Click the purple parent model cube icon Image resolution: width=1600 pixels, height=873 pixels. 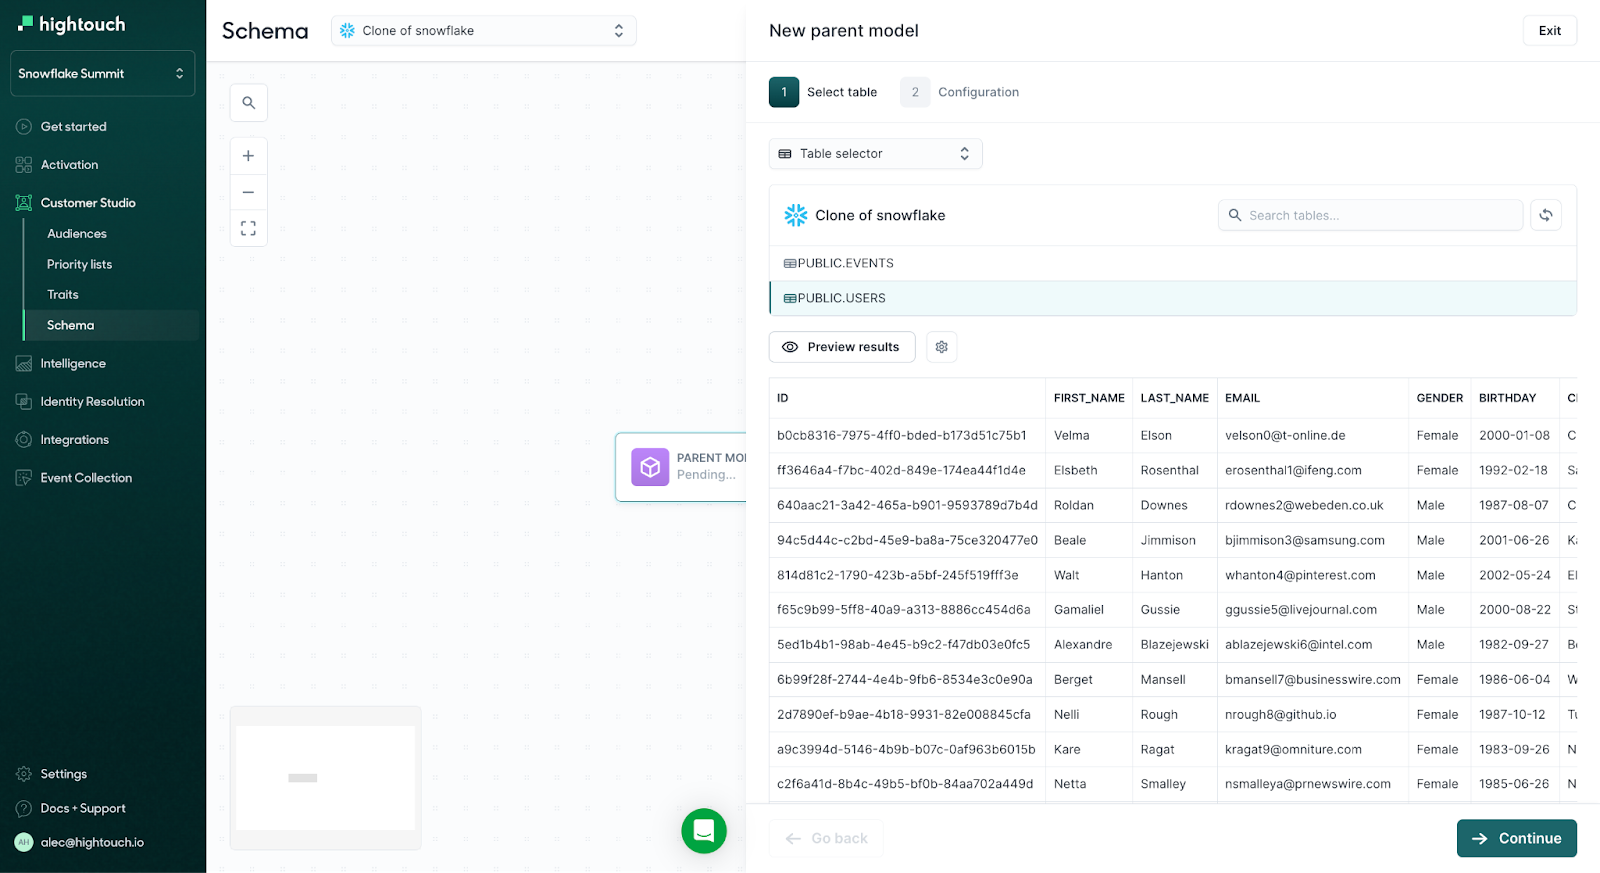[x=650, y=467]
